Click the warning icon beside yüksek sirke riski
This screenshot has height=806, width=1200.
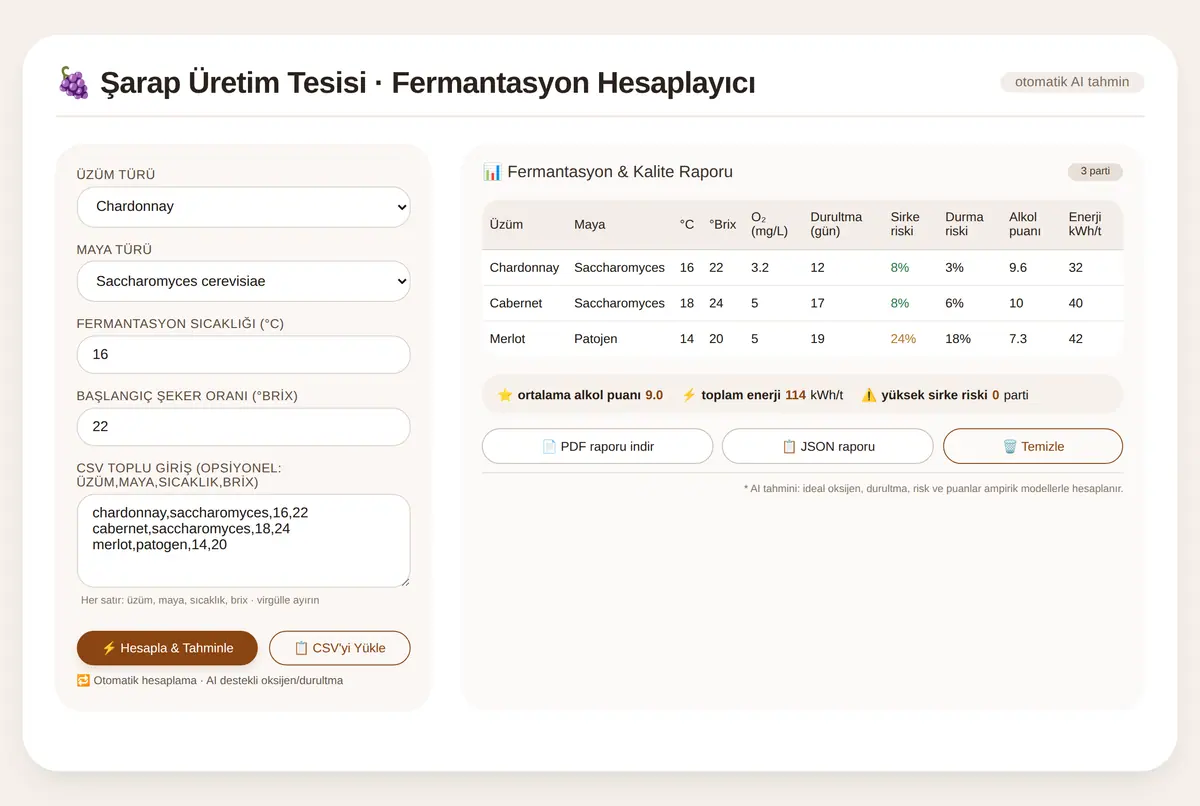click(869, 395)
